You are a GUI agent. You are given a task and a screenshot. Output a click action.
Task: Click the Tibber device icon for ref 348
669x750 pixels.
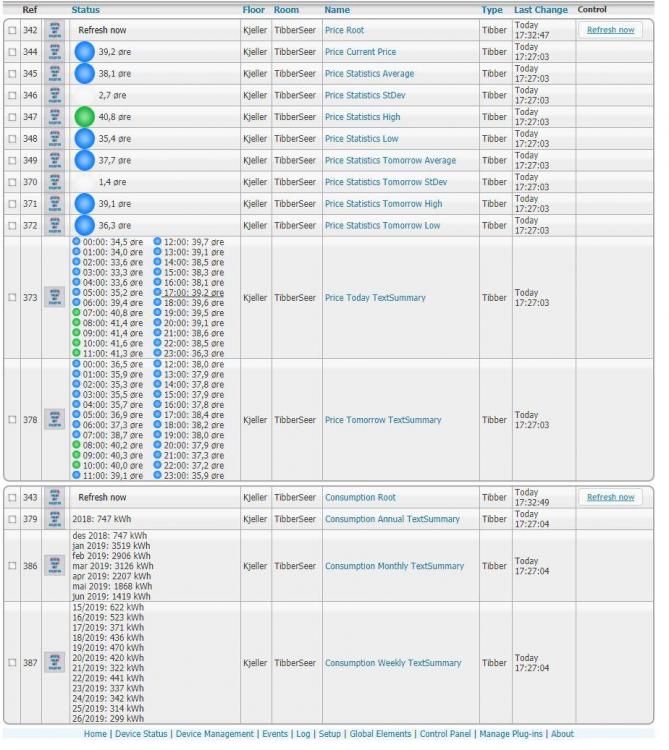coord(55,139)
